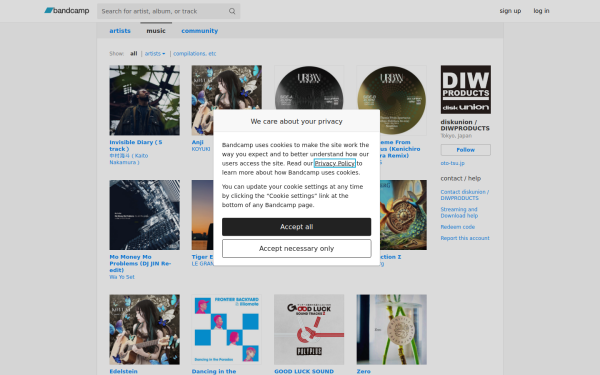Open the Zero title link
The width and height of the screenshot is (600, 375).
[364, 371]
